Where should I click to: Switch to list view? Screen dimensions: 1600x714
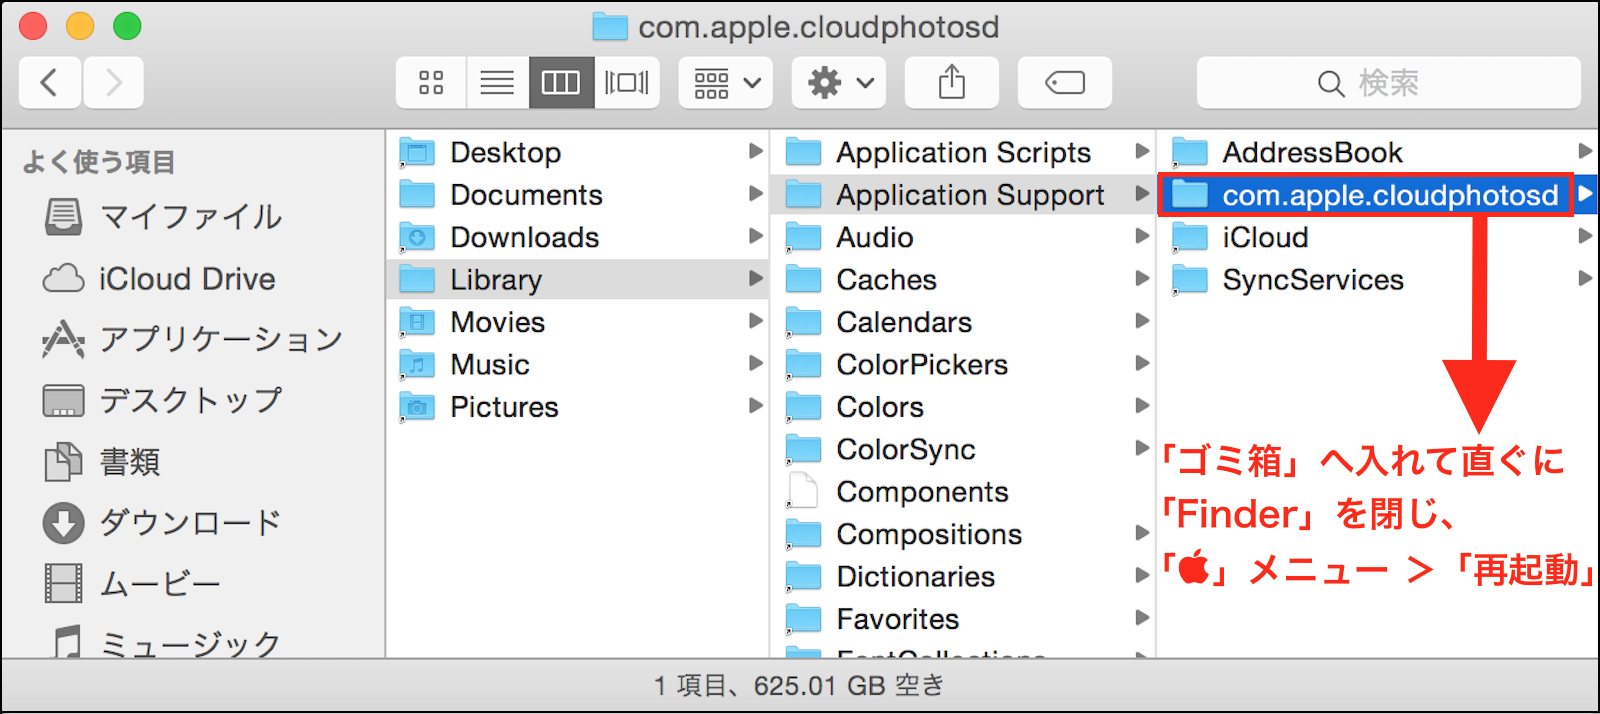tap(497, 82)
